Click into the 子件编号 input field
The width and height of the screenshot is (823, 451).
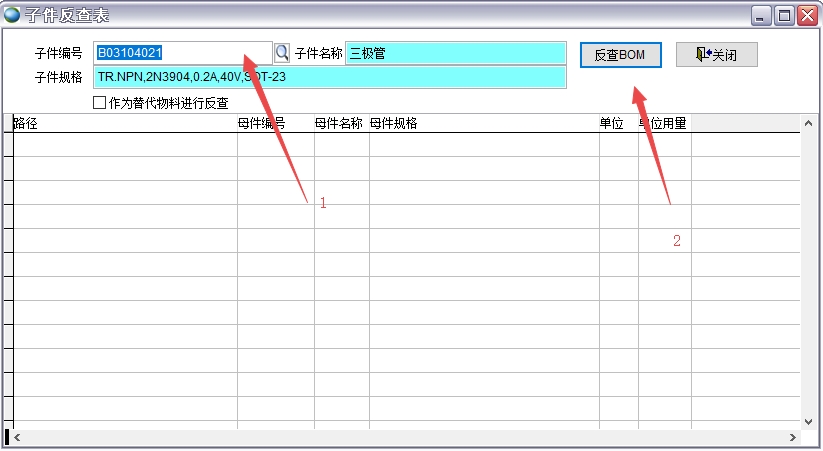point(182,53)
